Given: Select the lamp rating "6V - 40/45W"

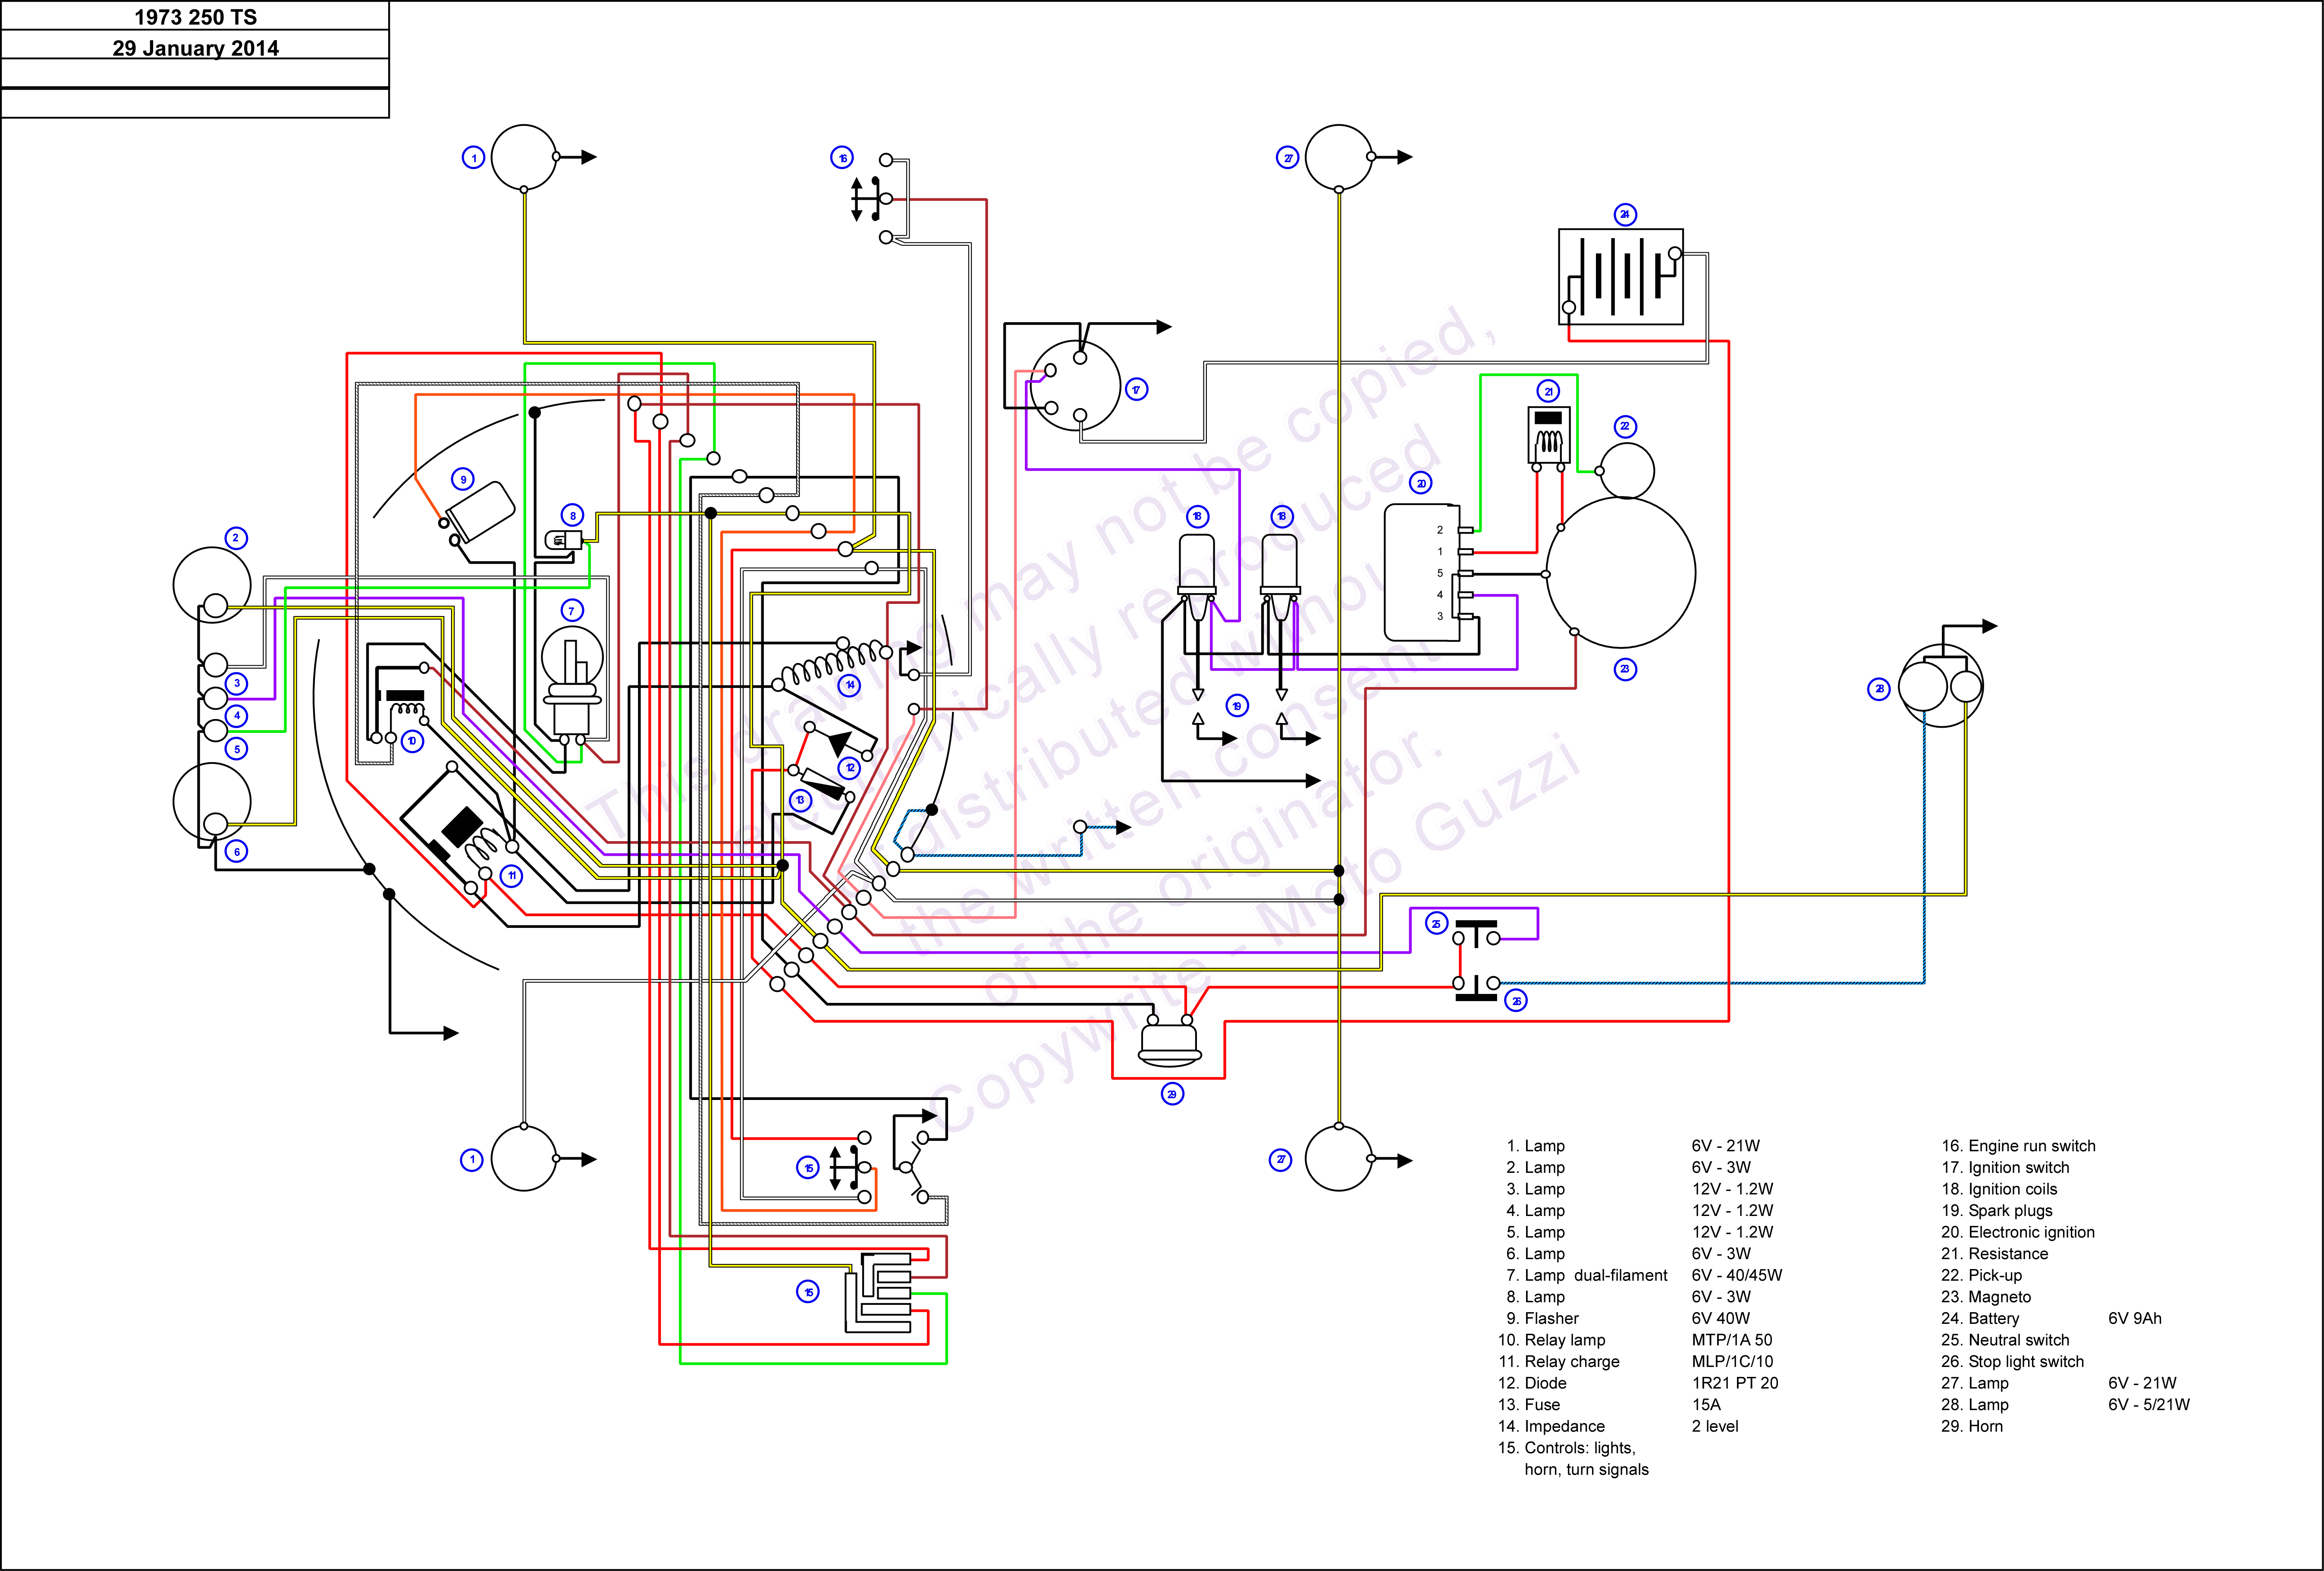Looking at the screenshot, I should [1737, 1275].
